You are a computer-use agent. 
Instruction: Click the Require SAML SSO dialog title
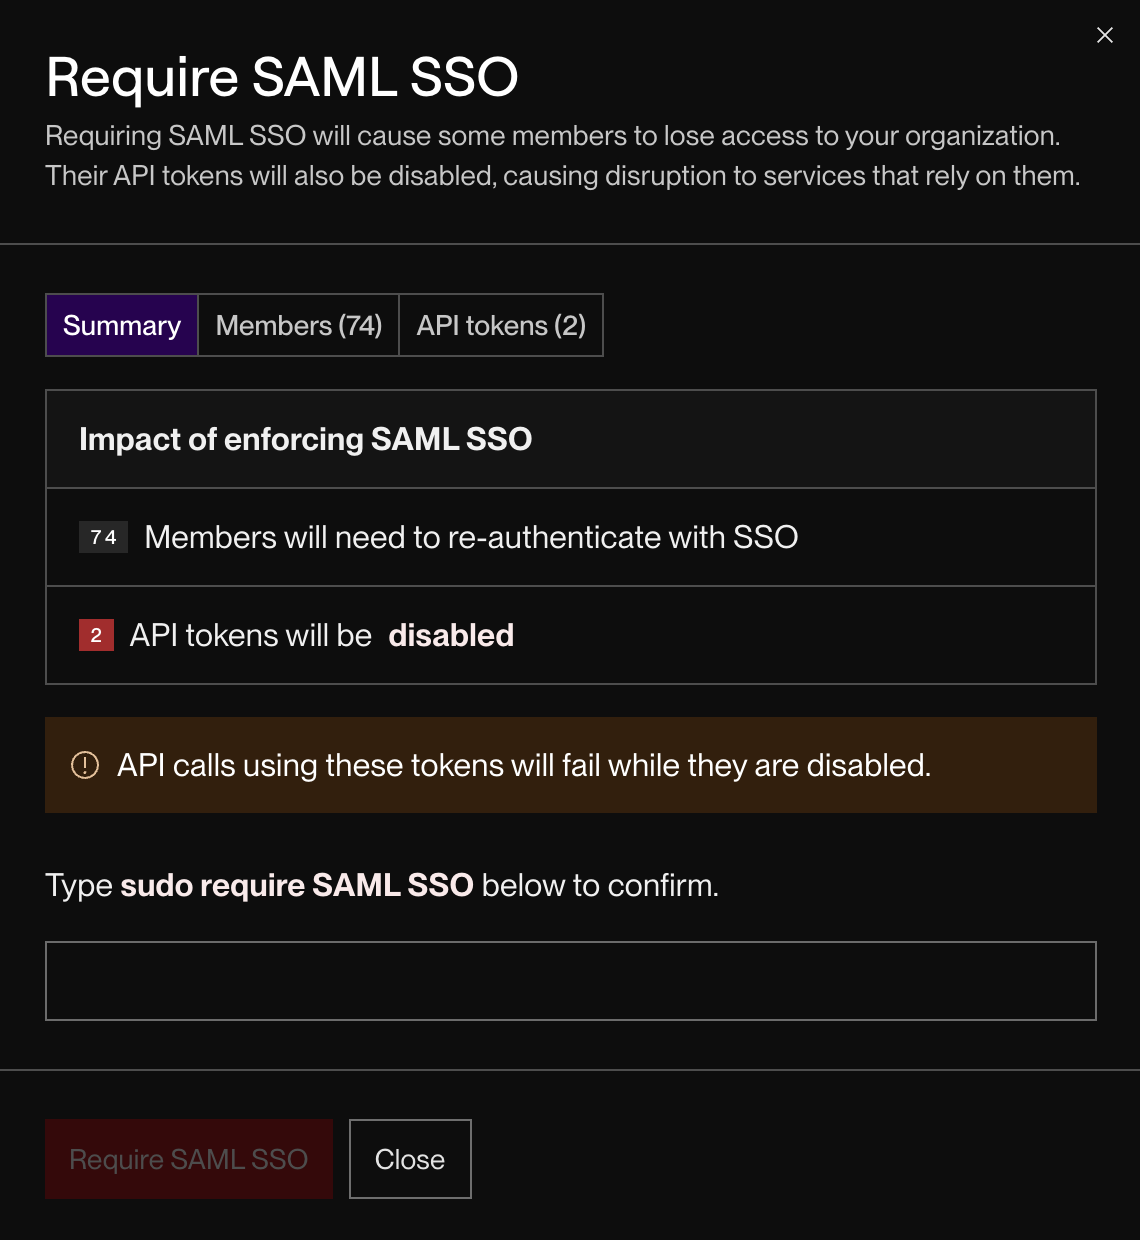pyautogui.click(x=282, y=77)
